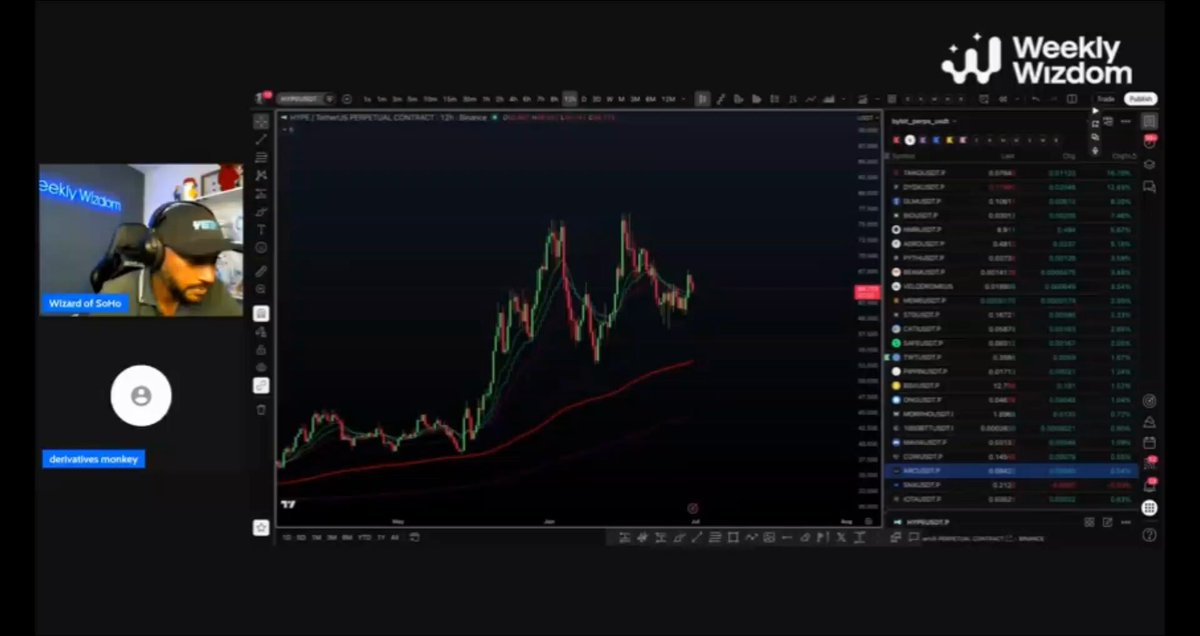
Task: Open the watchlist three-dots menu
Action: point(1125,121)
